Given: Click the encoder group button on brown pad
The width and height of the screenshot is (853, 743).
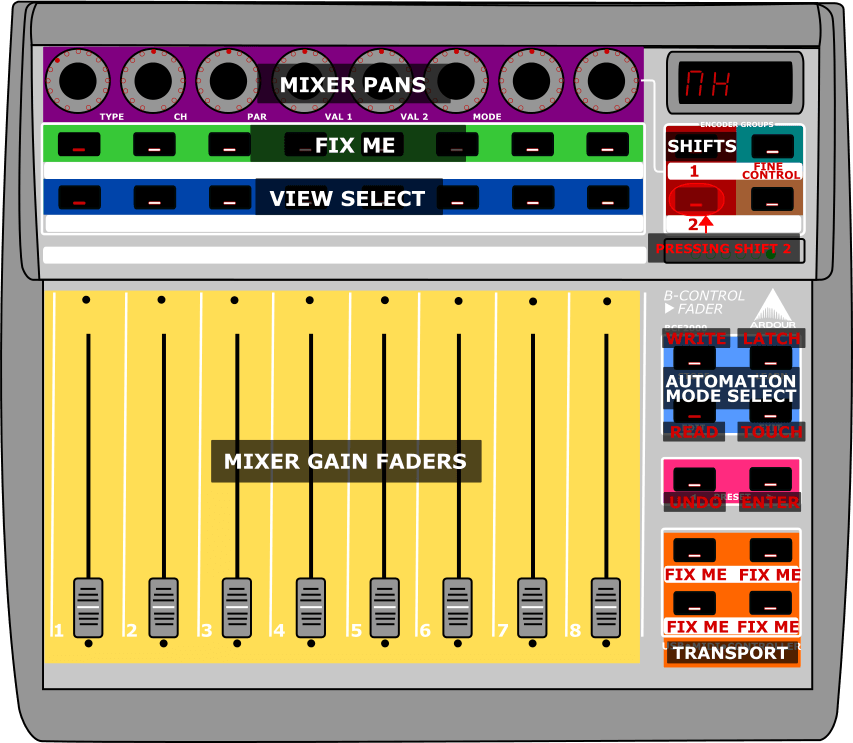Looking at the screenshot, I should 772,199.
